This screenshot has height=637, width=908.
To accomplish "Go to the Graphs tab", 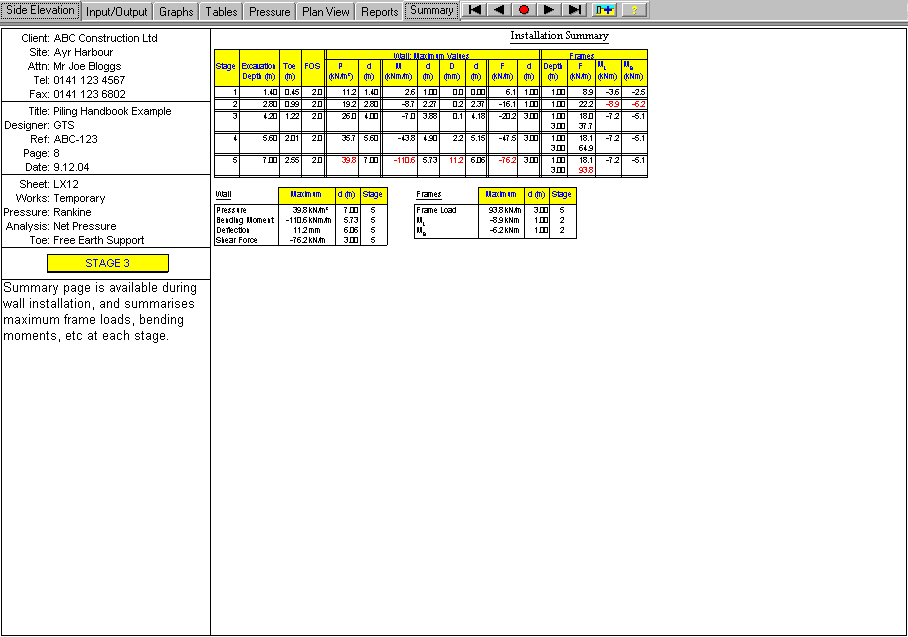I will coord(176,11).
